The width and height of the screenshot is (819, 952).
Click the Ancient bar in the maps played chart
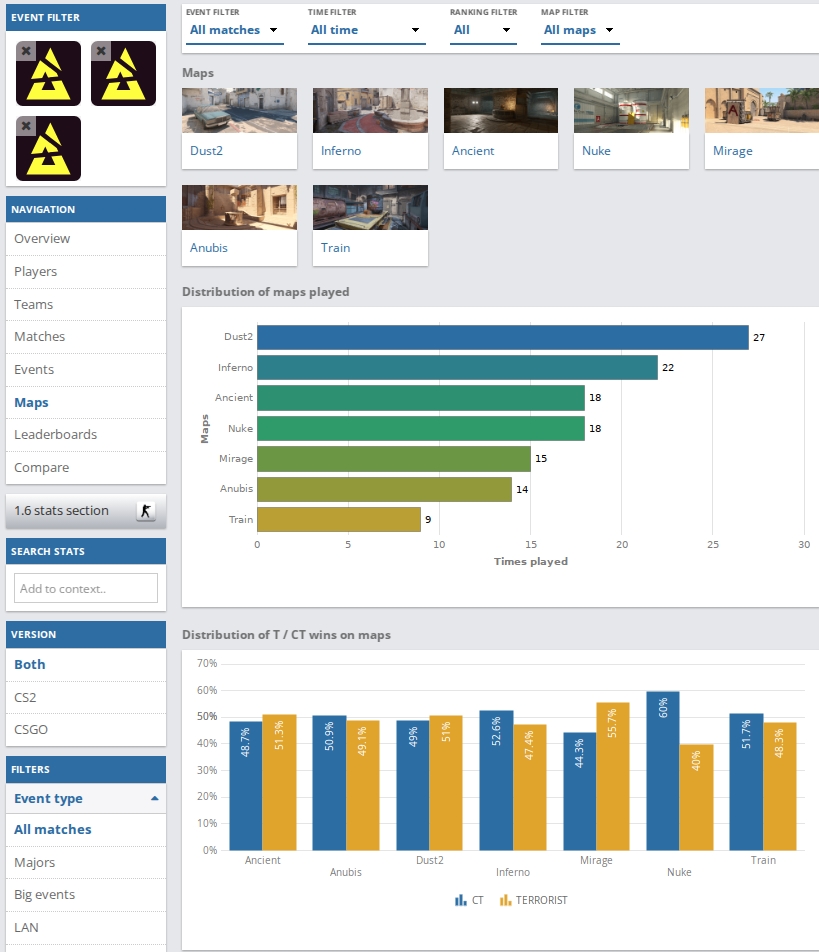421,398
